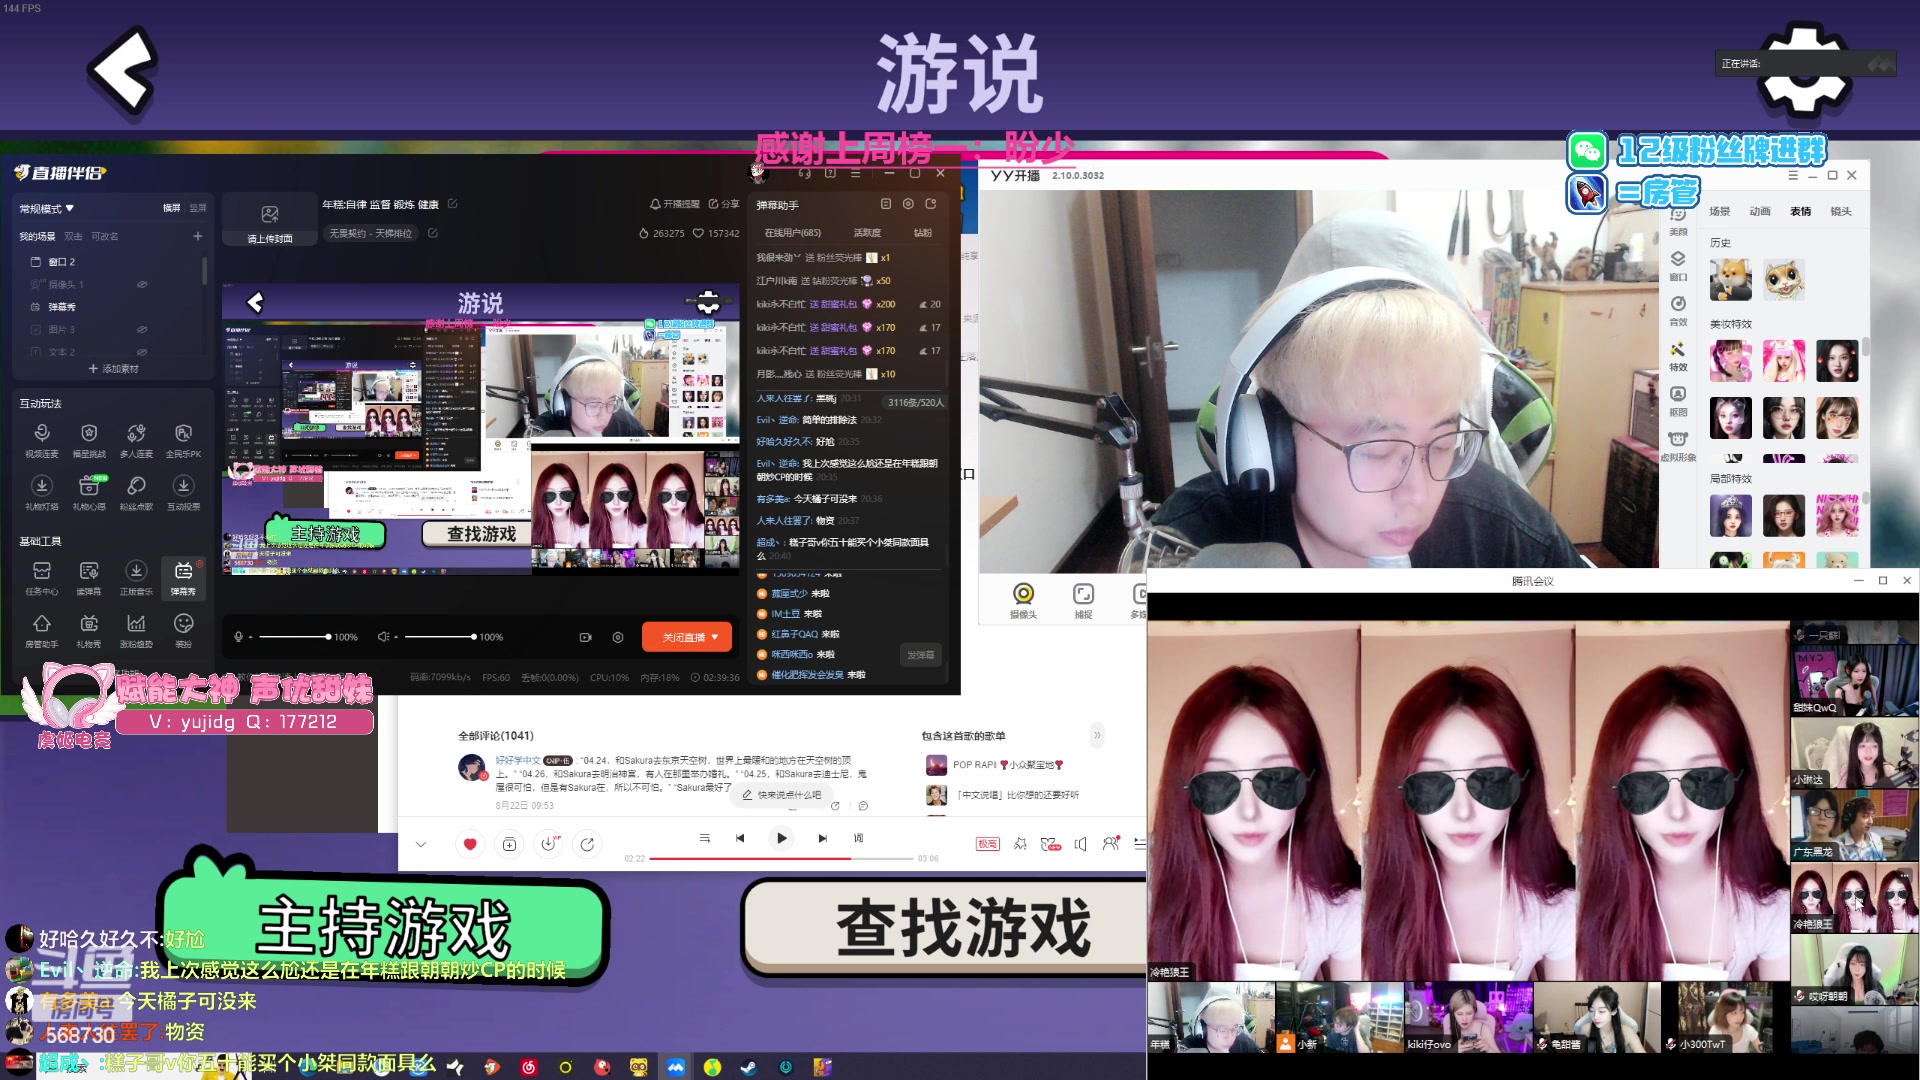
Task: Seek in the song progress bar
Action: pos(782,859)
